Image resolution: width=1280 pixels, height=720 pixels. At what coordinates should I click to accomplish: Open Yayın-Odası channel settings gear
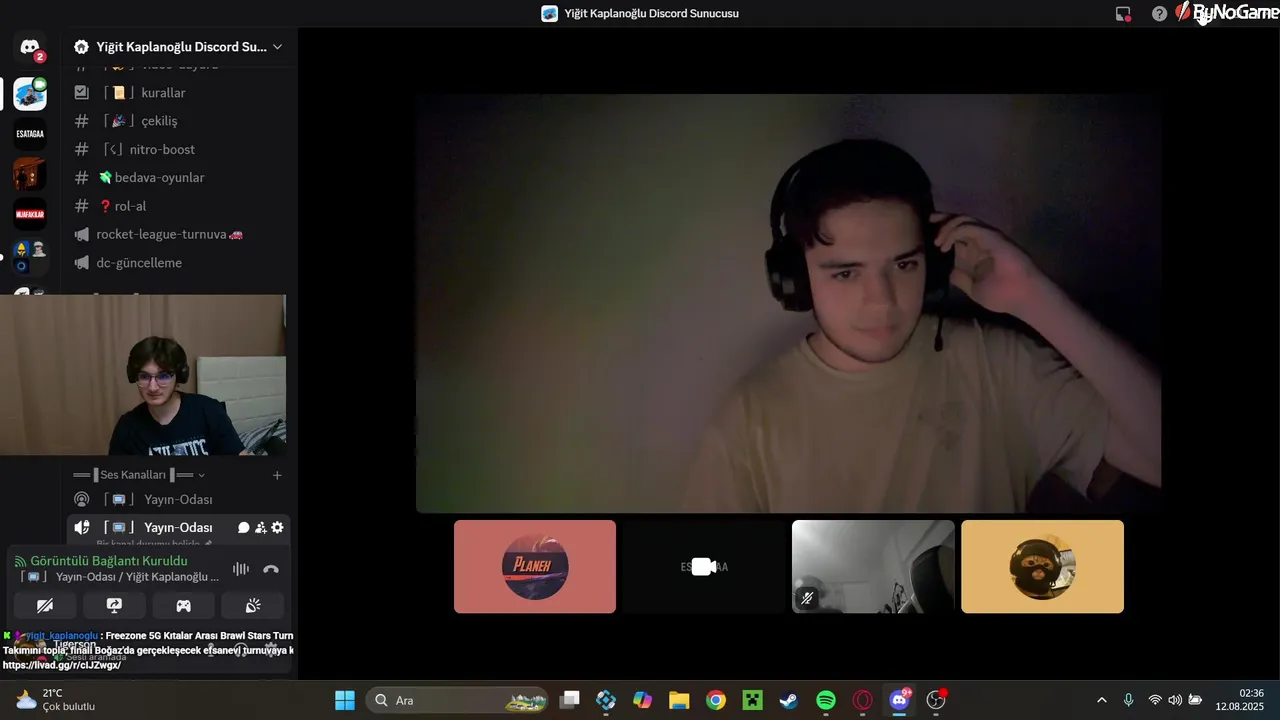277,528
